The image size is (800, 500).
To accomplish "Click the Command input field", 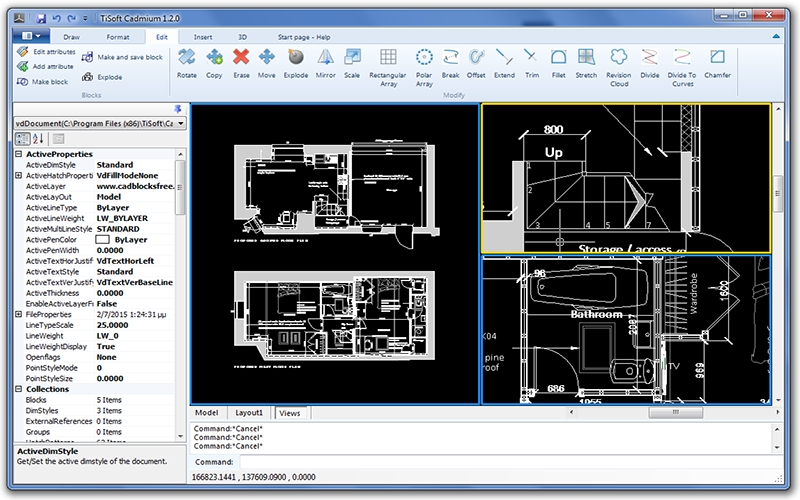I will click(510, 462).
